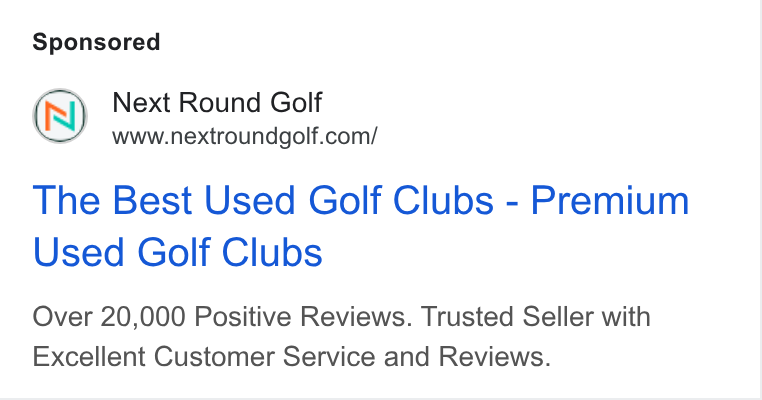Image resolution: width=762 pixels, height=400 pixels.
Task: Click the word Premium in ad headline
Action: (x=610, y=200)
